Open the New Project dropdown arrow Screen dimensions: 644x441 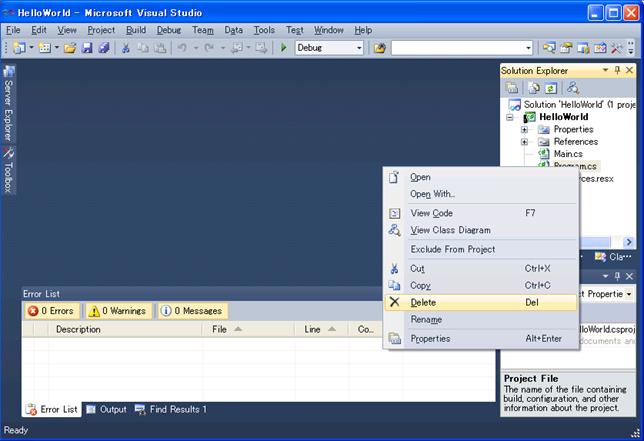[x=31, y=48]
